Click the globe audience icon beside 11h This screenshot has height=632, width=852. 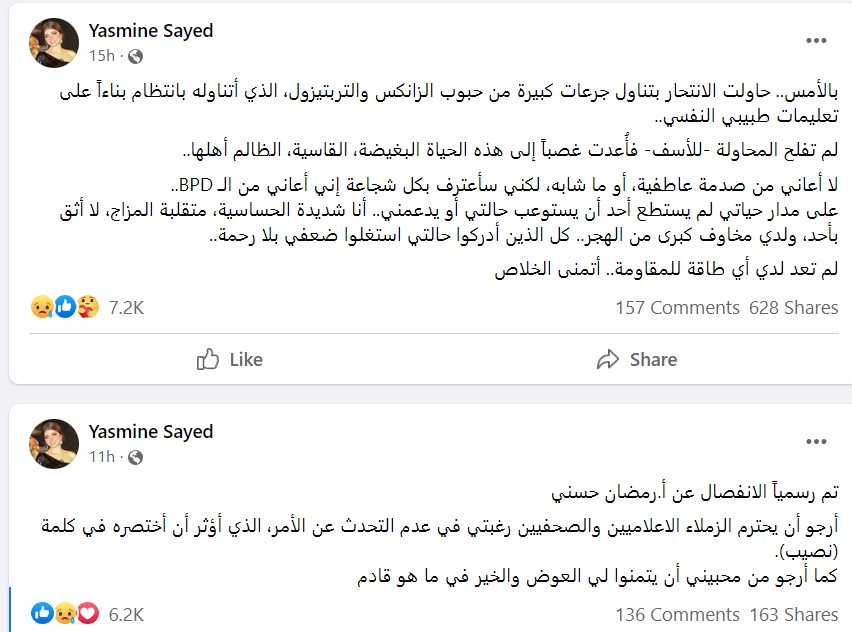tap(136, 457)
